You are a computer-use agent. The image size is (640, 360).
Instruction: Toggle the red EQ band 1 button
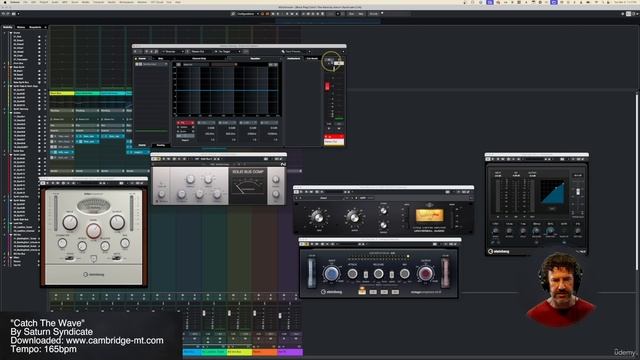point(185,122)
